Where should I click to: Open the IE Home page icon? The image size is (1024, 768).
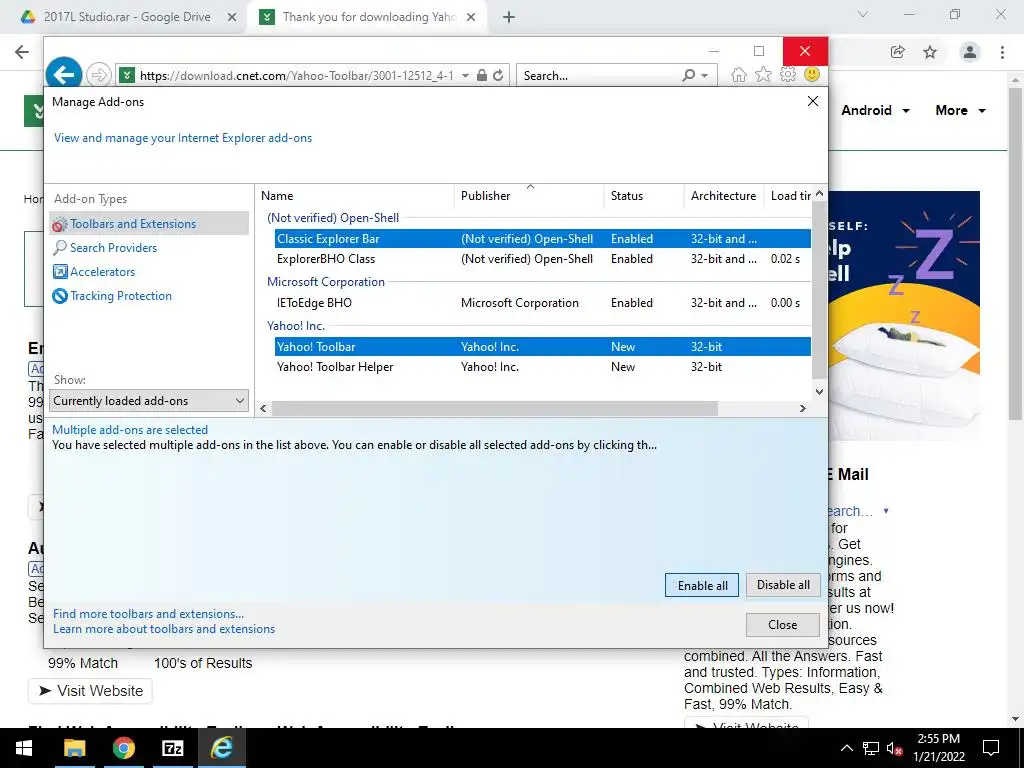tap(739, 74)
